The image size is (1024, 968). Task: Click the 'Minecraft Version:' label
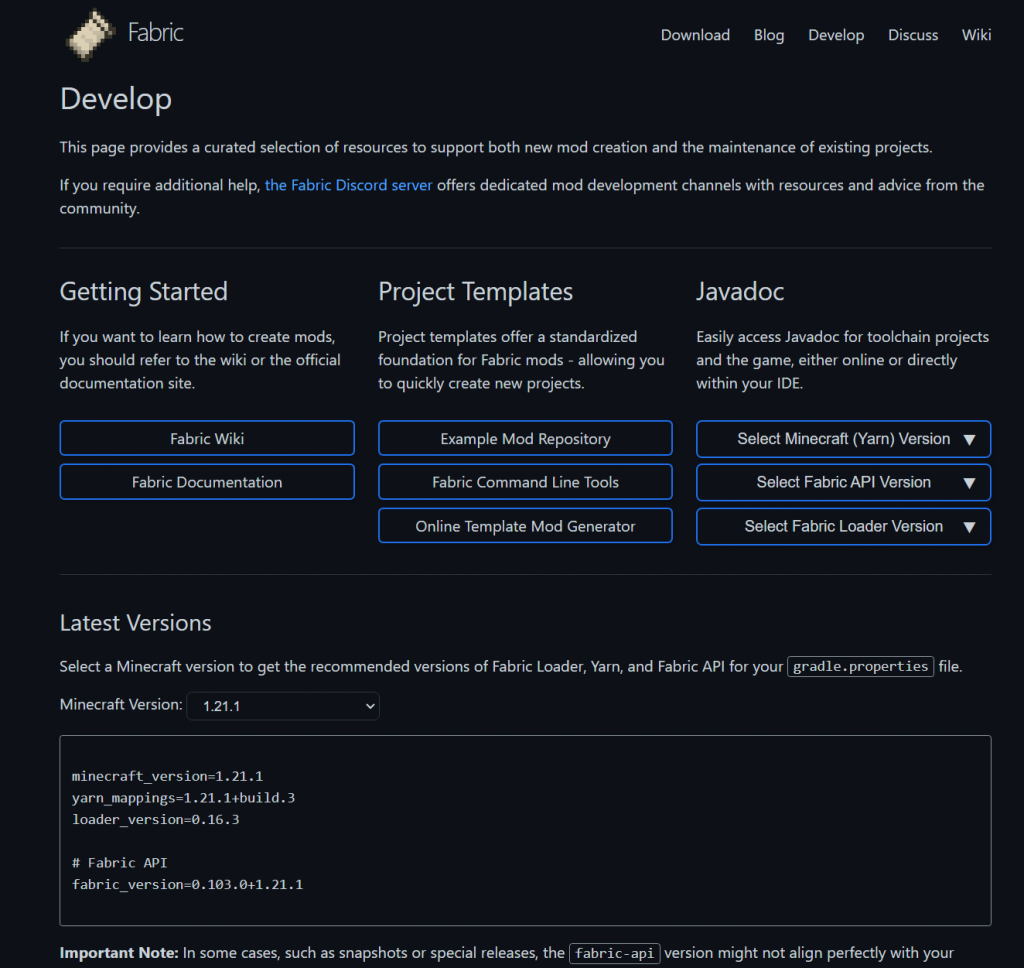pos(121,705)
